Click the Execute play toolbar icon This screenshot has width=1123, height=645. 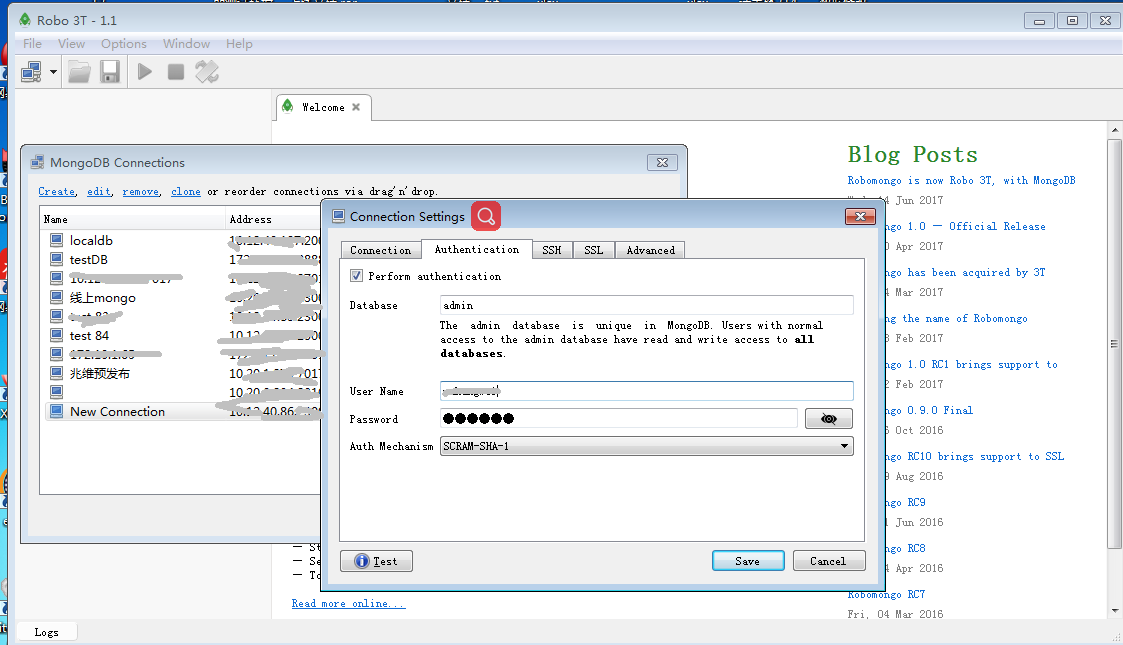click(145, 72)
